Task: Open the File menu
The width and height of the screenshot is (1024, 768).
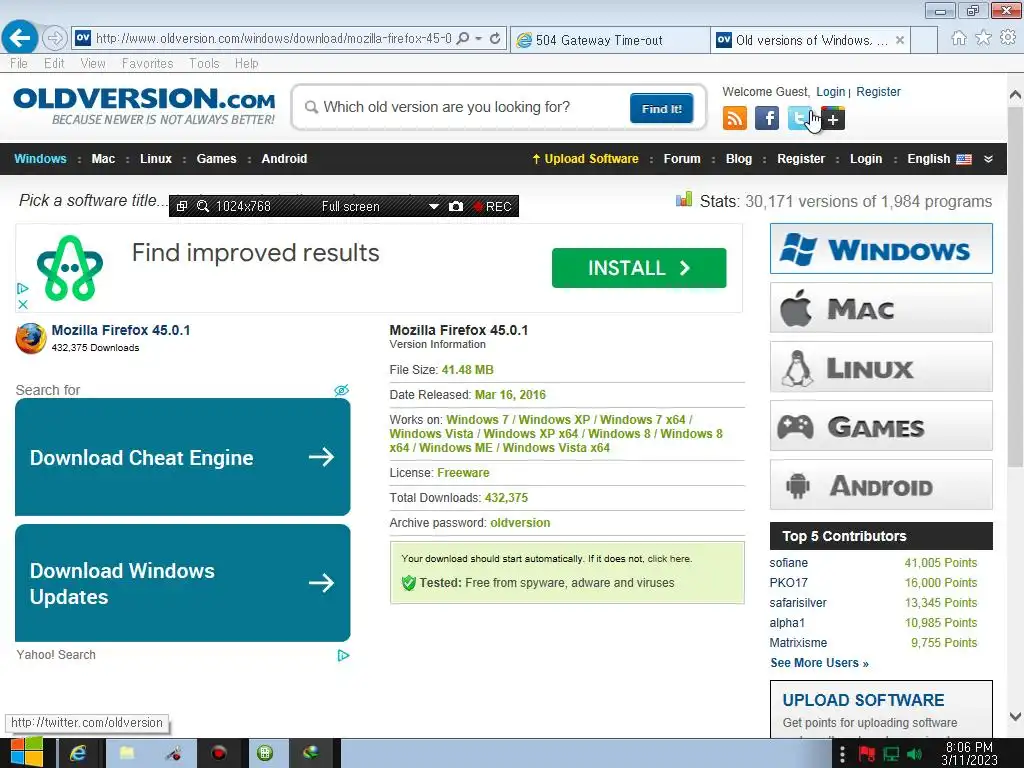Action: (x=19, y=63)
